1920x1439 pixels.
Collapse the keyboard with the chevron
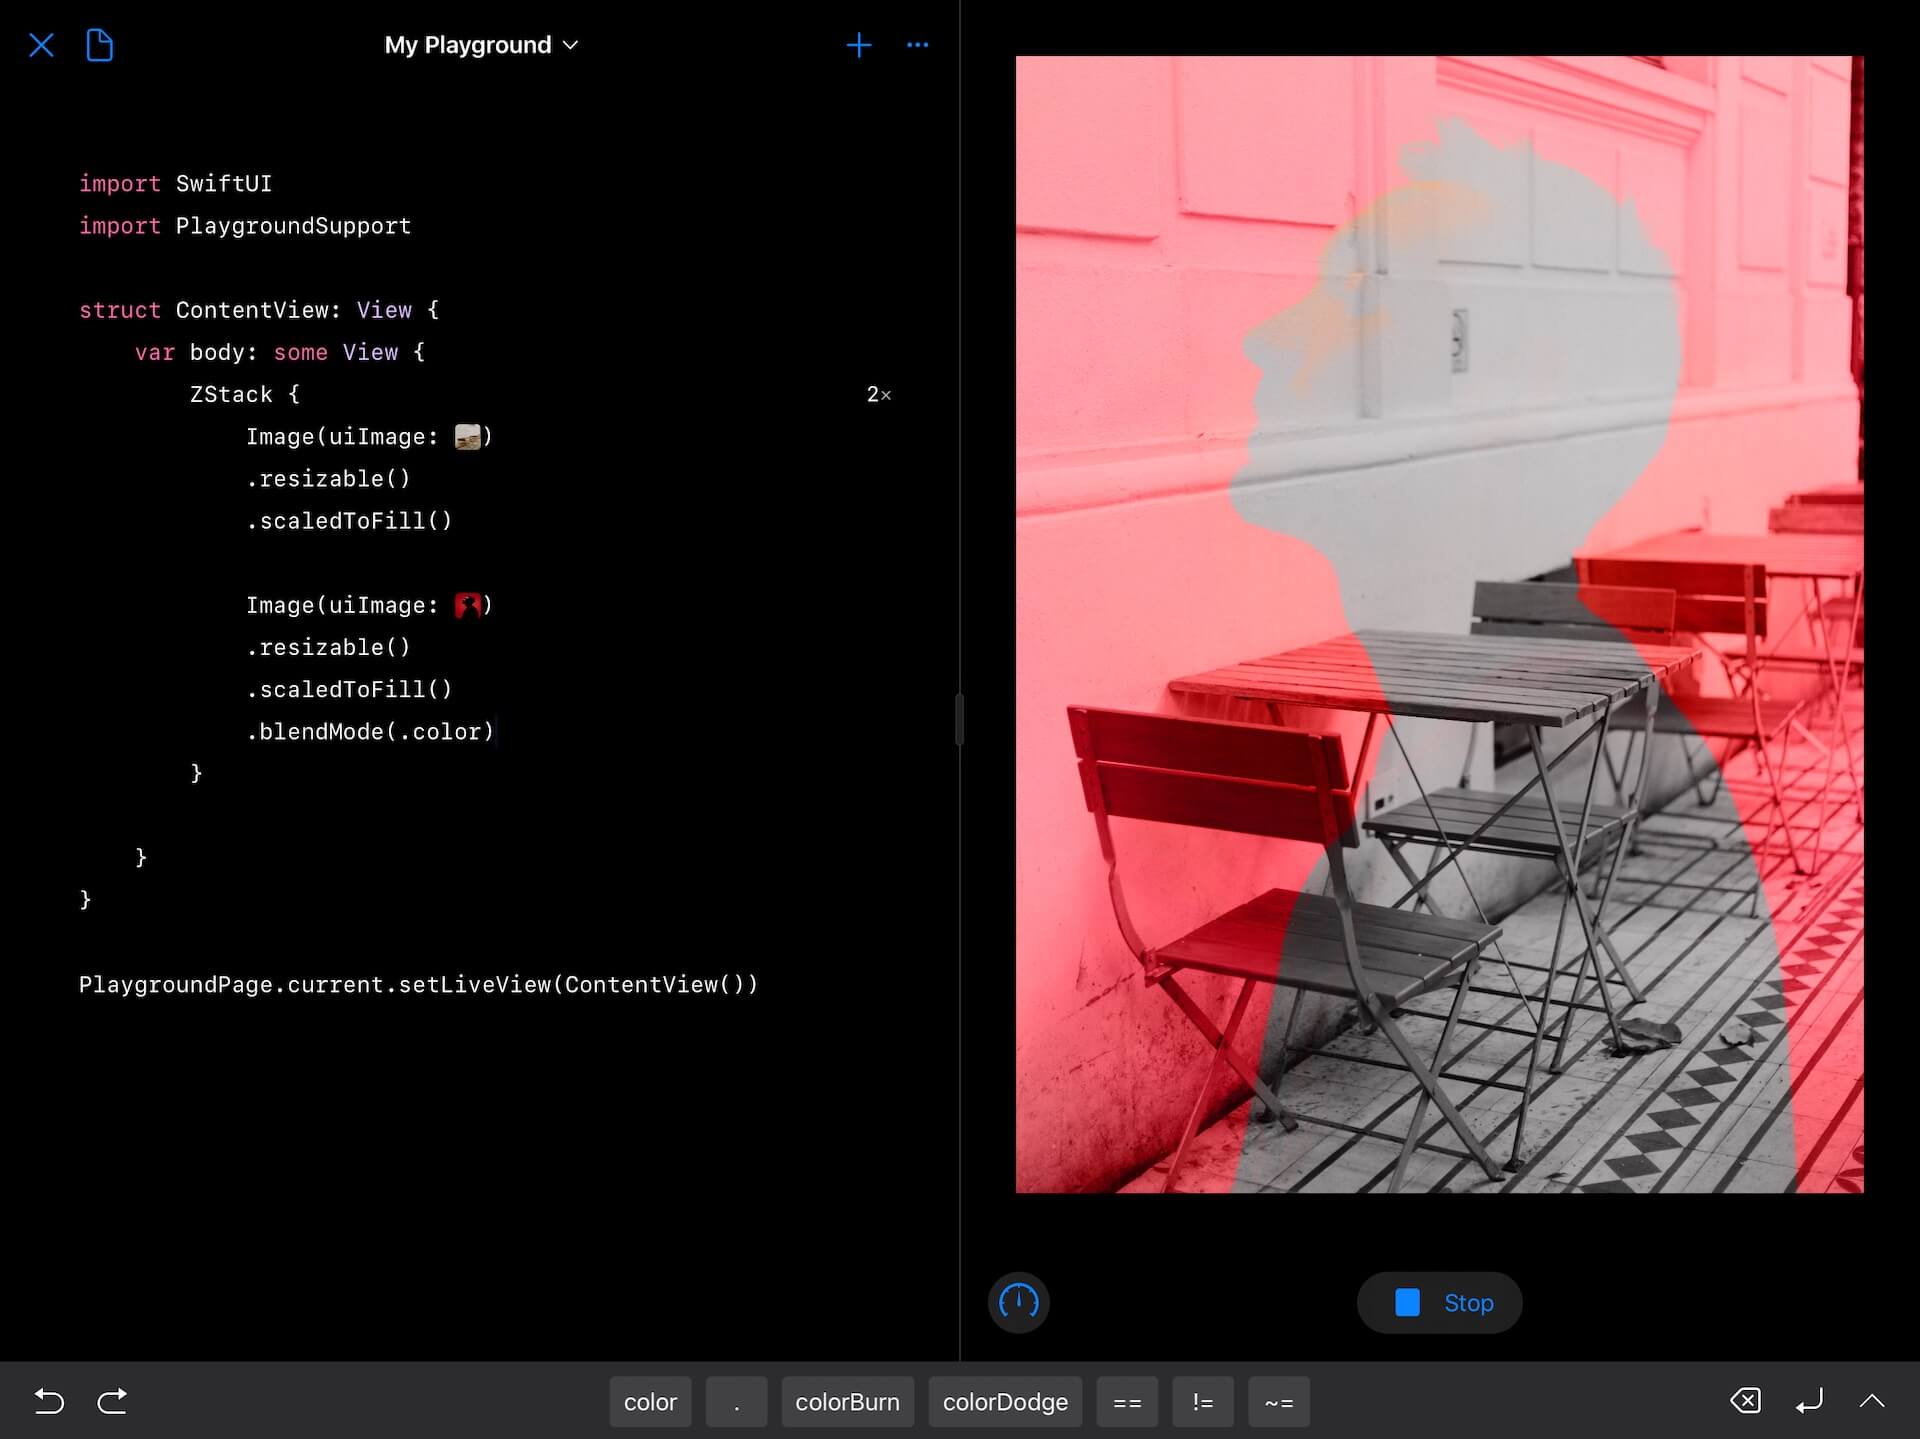tap(1872, 1402)
